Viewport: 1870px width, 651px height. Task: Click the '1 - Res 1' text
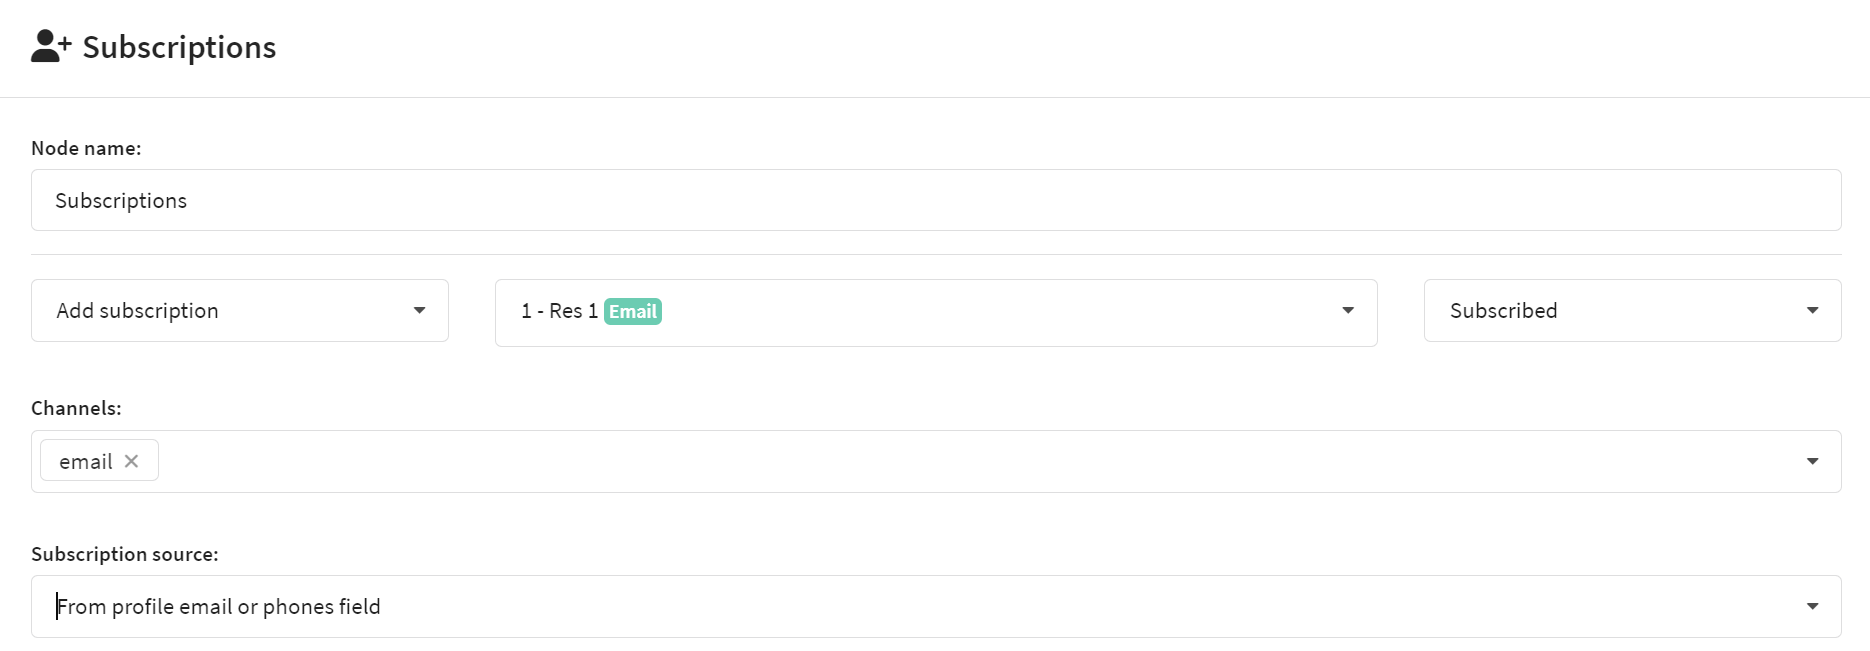[x=559, y=311]
